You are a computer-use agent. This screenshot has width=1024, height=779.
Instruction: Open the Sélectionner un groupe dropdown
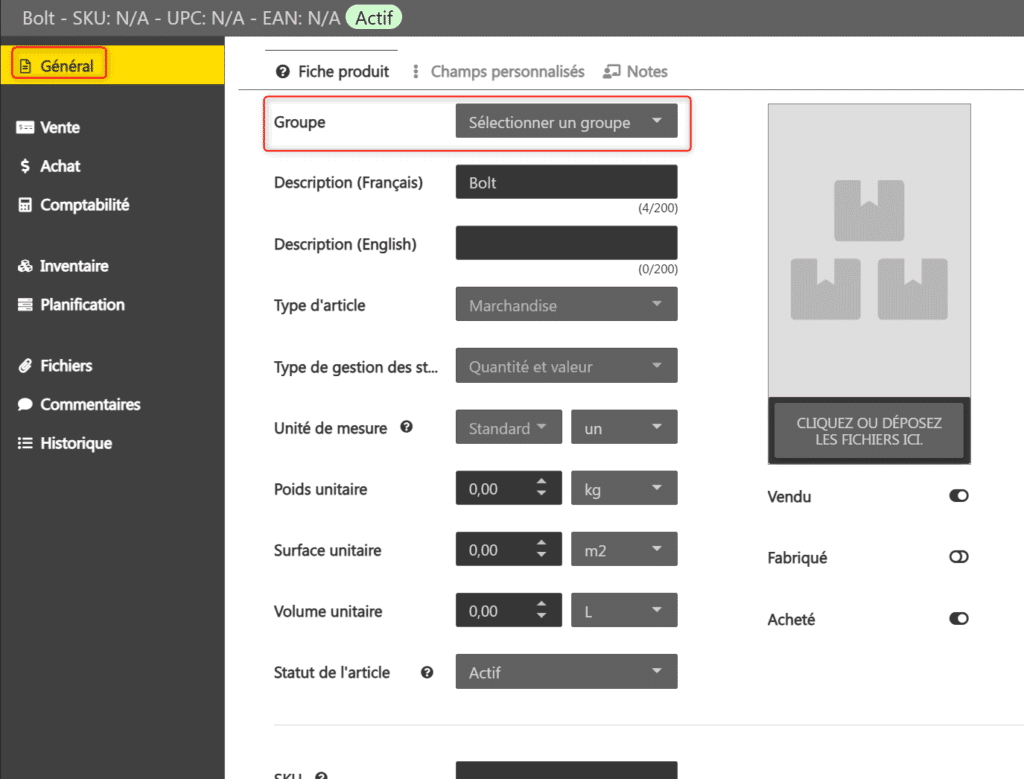point(566,122)
